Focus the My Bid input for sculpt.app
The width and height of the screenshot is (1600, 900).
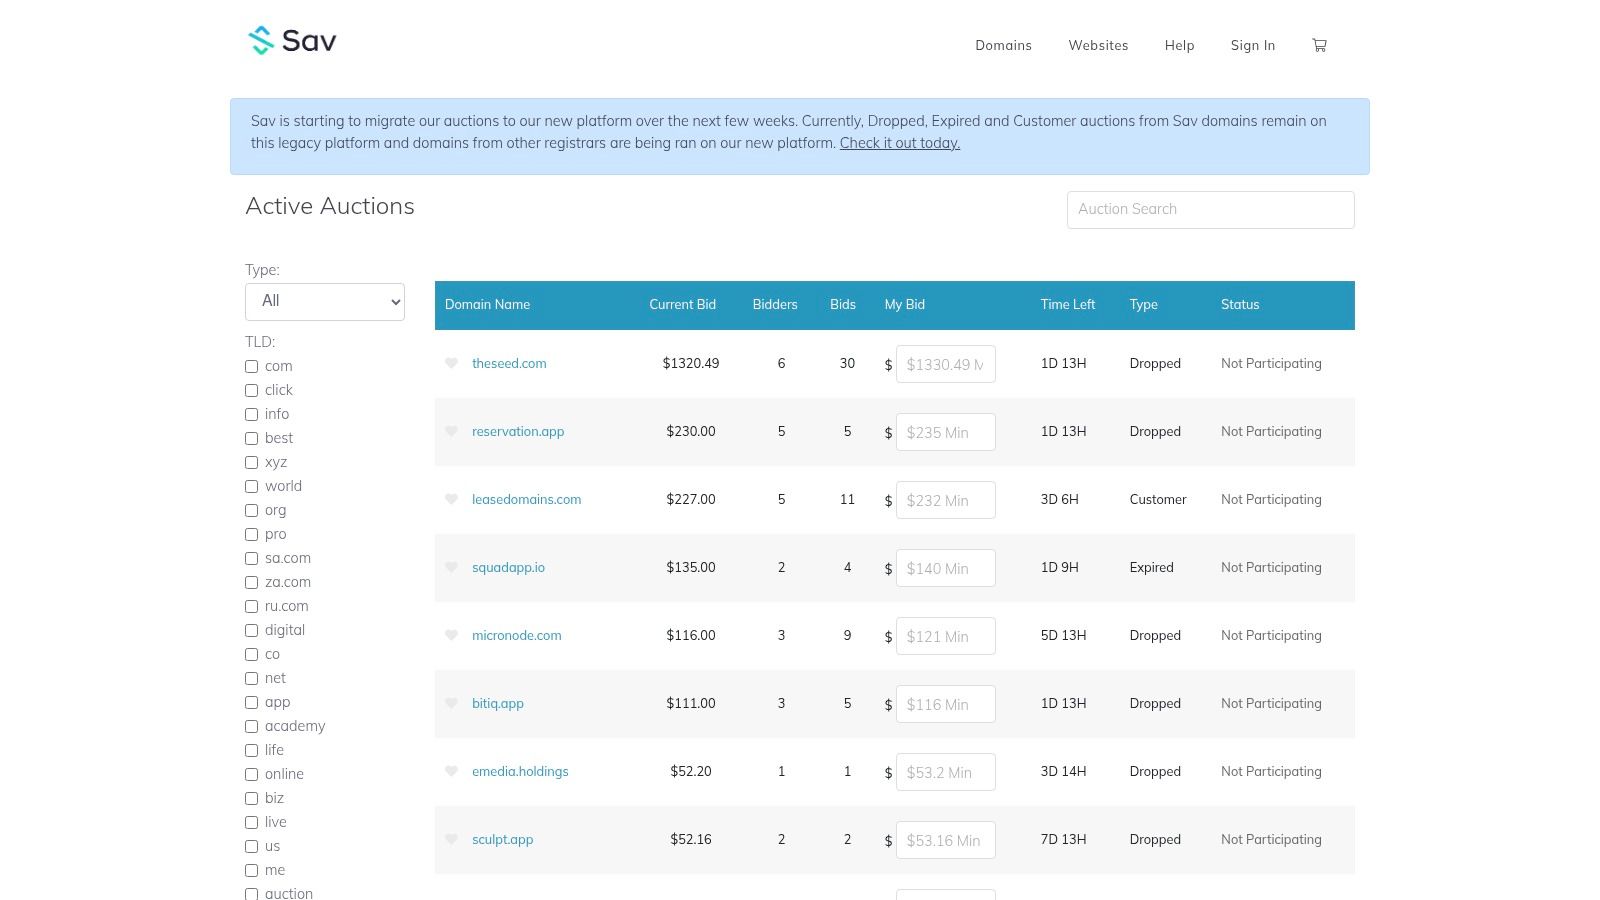click(945, 840)
